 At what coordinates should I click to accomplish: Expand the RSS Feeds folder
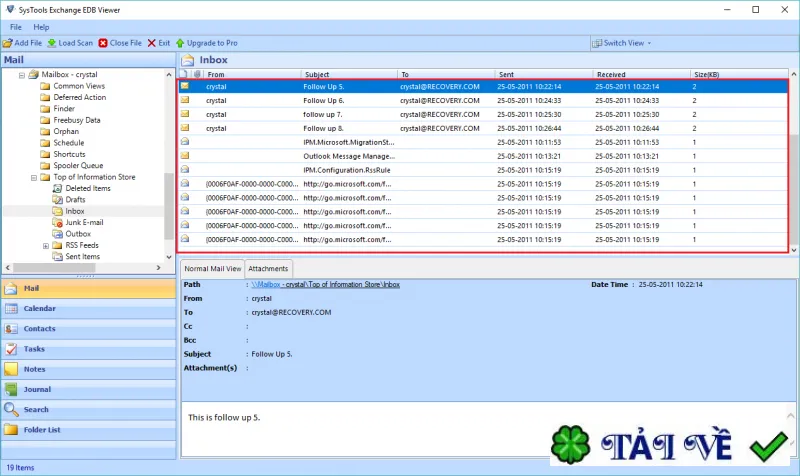pyautogui.click(x=46, y=246)
